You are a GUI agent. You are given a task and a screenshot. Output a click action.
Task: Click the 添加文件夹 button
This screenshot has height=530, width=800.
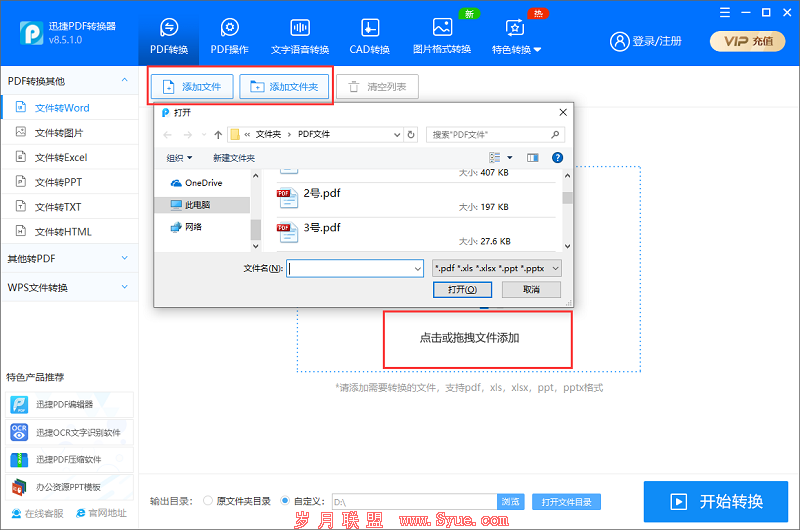click(284, 87)
